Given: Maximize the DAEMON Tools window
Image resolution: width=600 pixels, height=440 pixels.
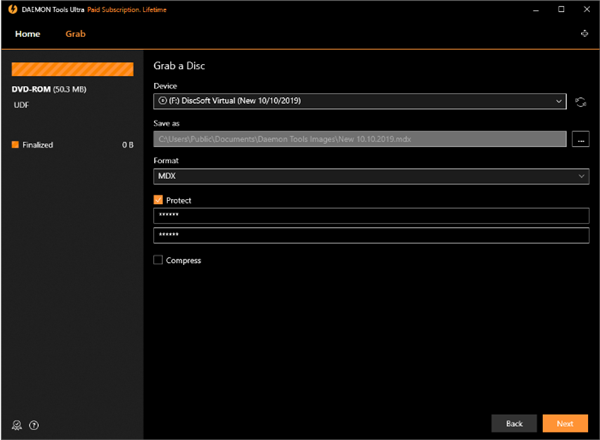Looking at the screenshot, I should point(561,9).
